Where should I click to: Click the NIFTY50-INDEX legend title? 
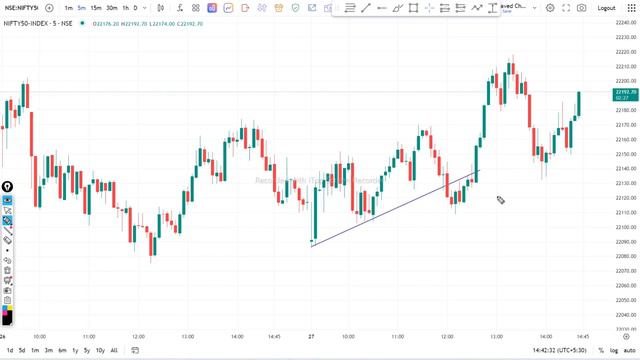[x=38, y=24]
